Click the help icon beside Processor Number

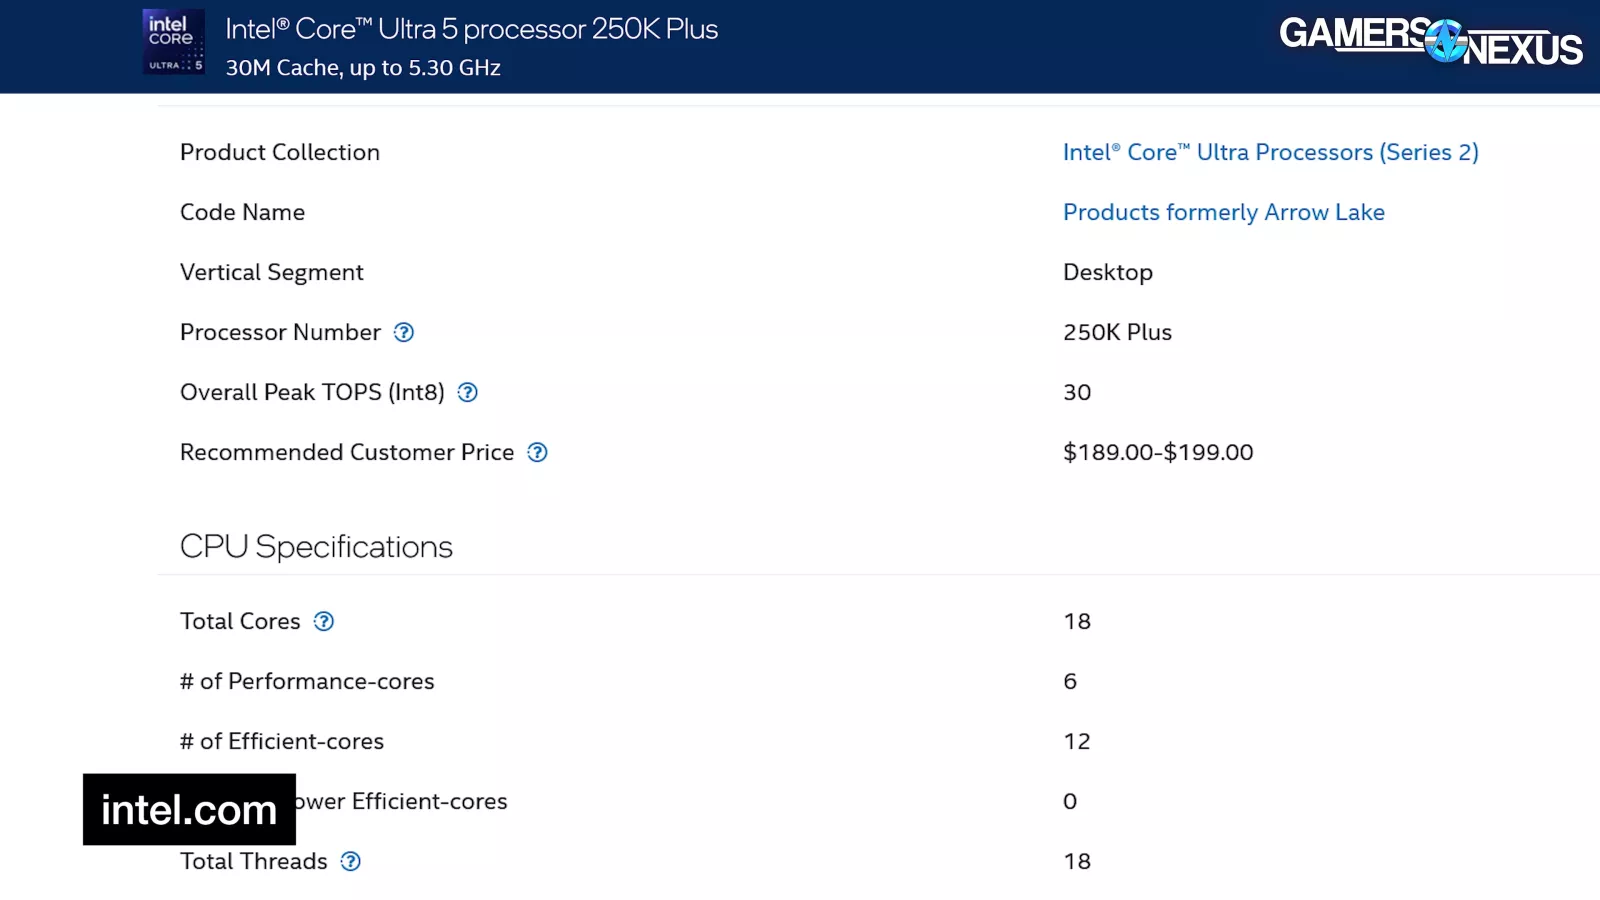tap(404, 333)
